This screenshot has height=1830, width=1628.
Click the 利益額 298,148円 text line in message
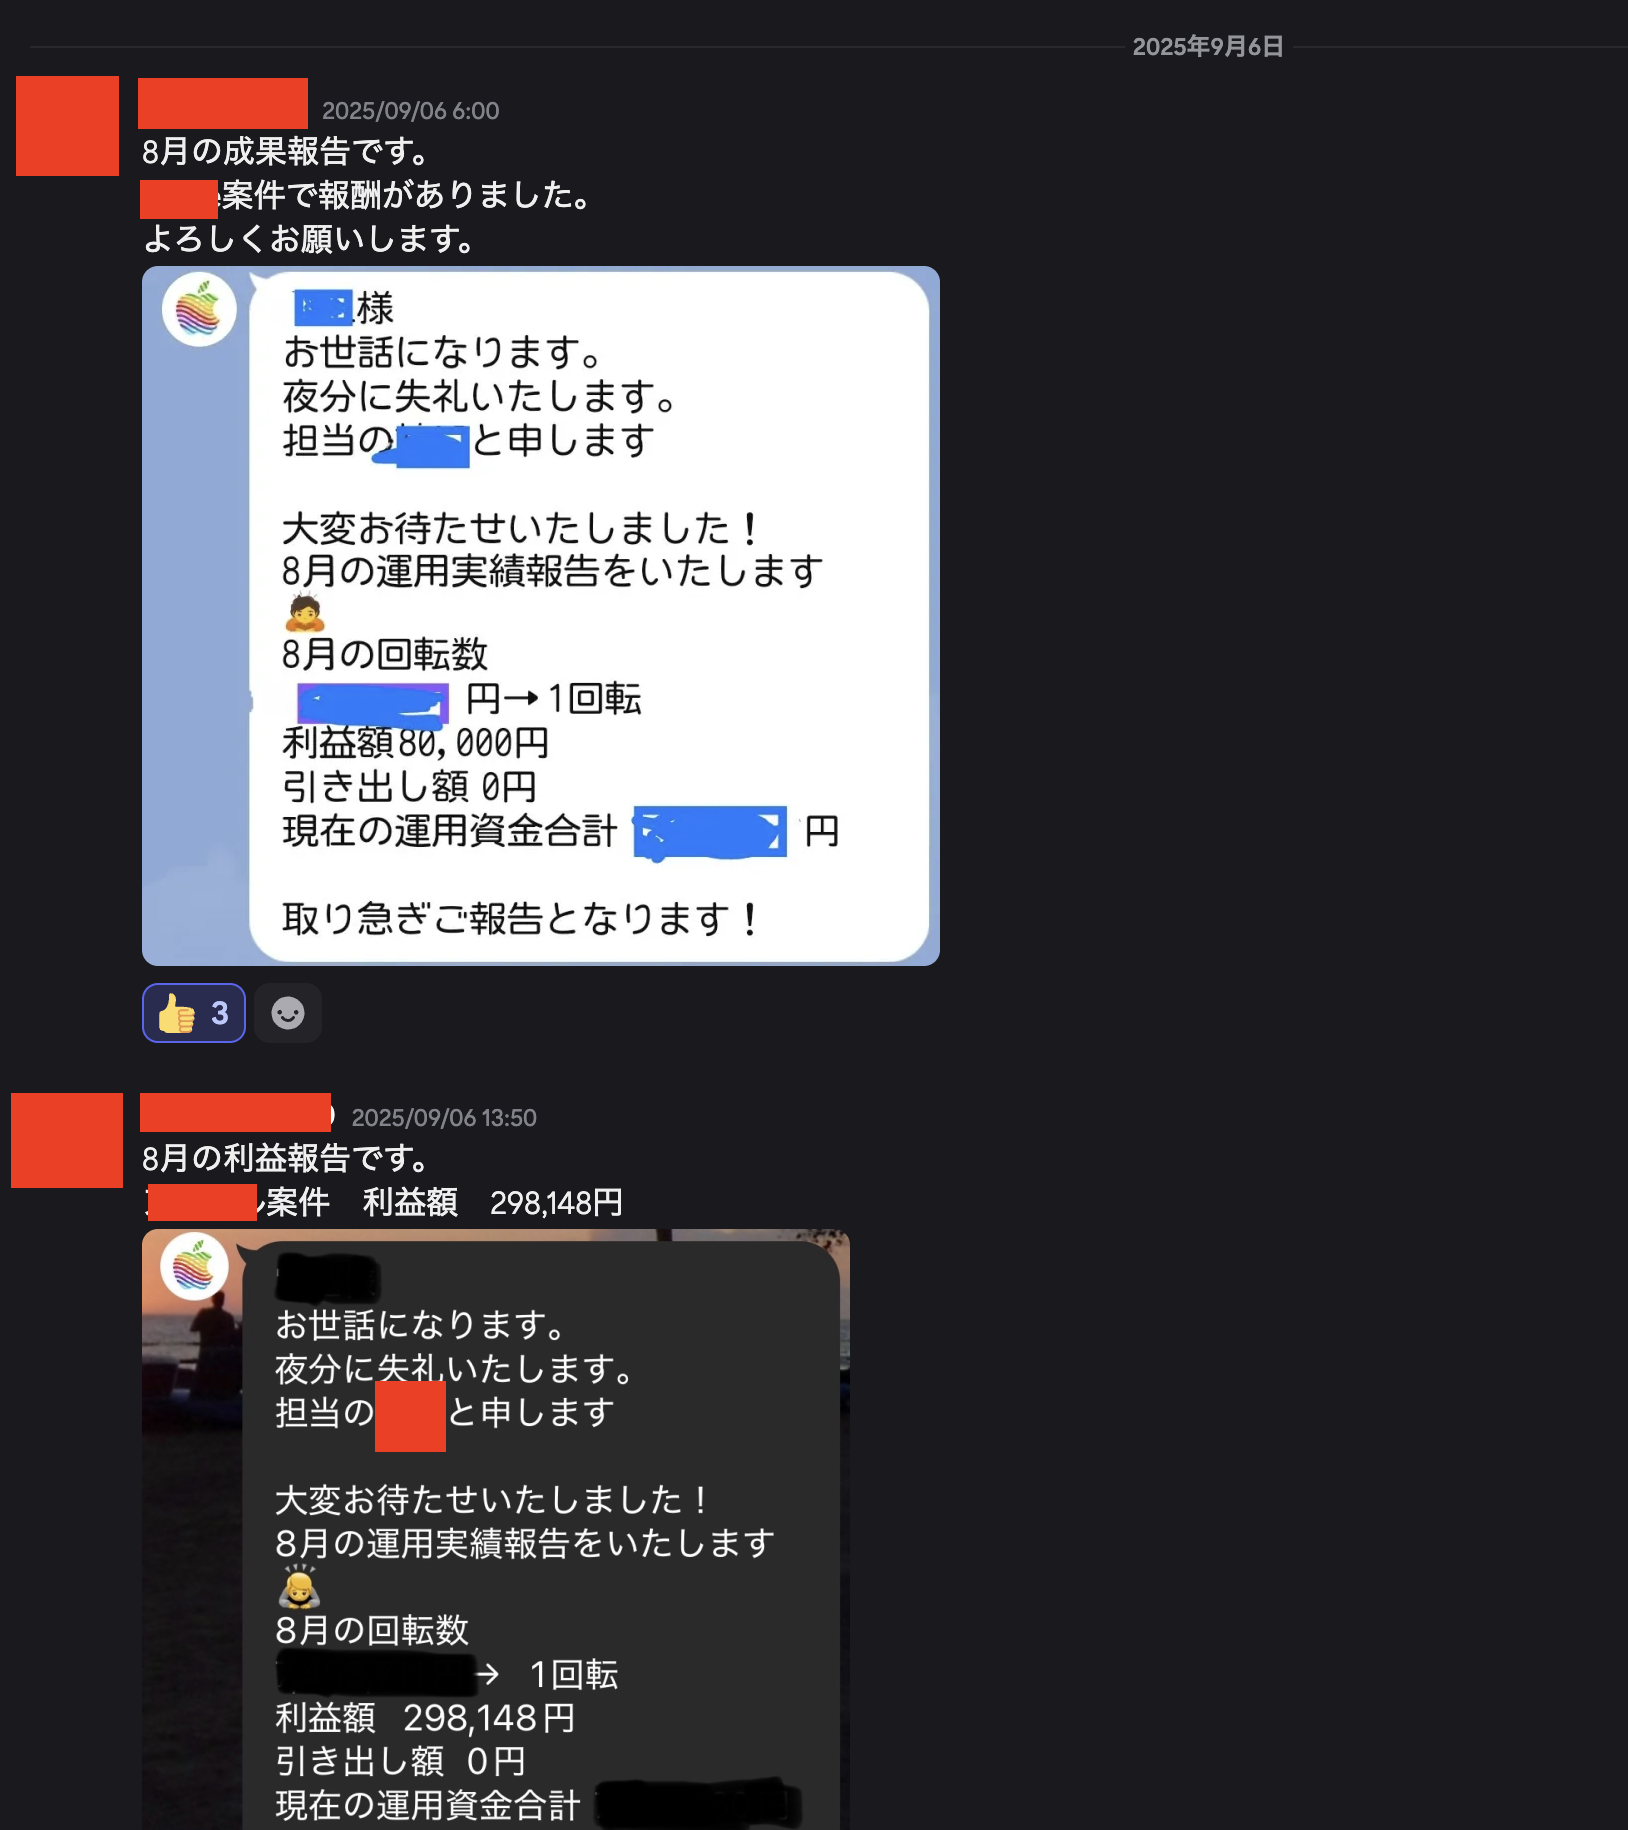492,1202
